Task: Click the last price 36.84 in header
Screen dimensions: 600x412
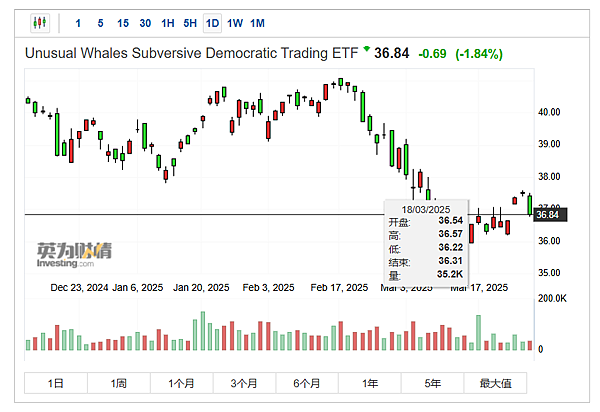Action: (391, 53)
